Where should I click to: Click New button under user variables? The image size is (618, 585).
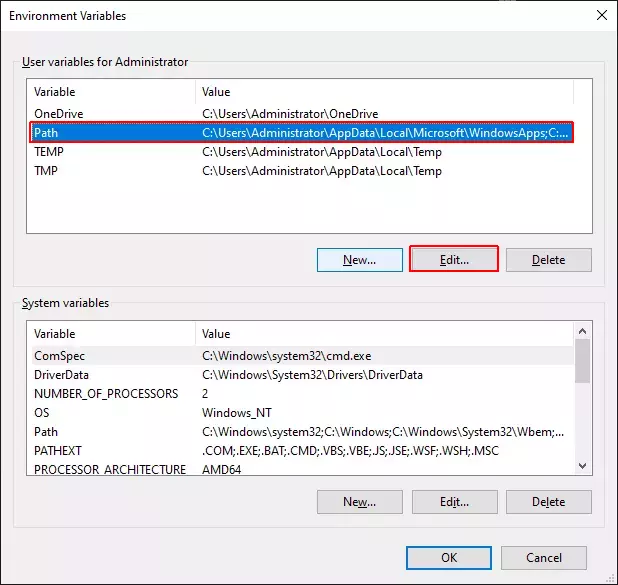coord(359,260)
